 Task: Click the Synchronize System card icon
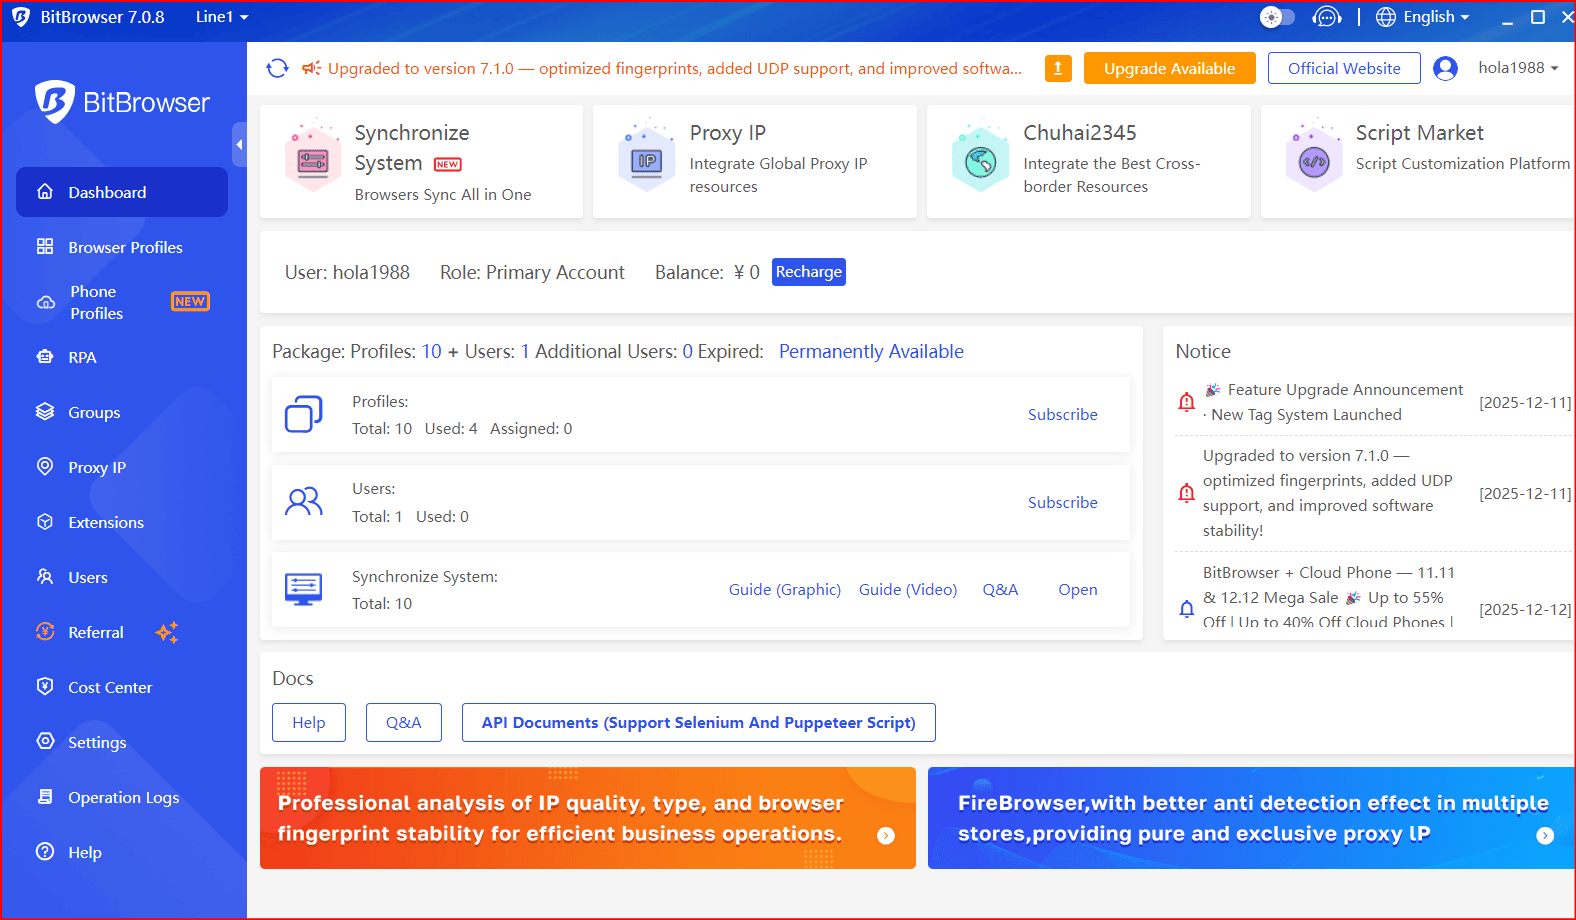(313, 160)
